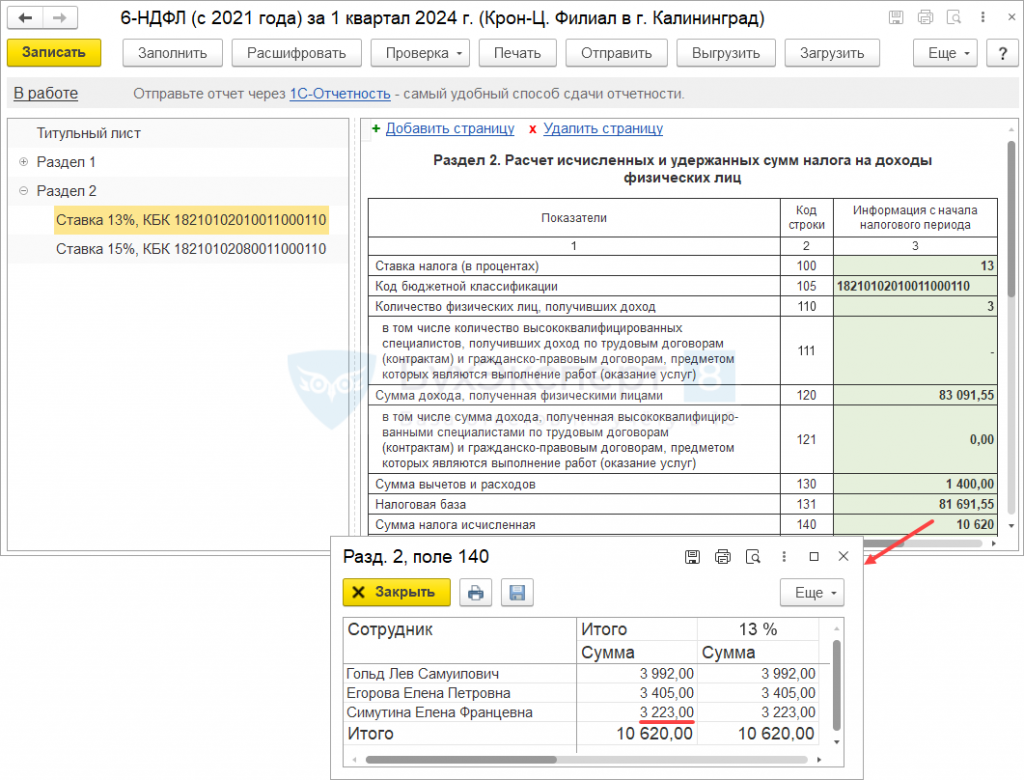1024x780 pixels.
Task: Click the save icon in the main title bar
Action: coord(896,18)
